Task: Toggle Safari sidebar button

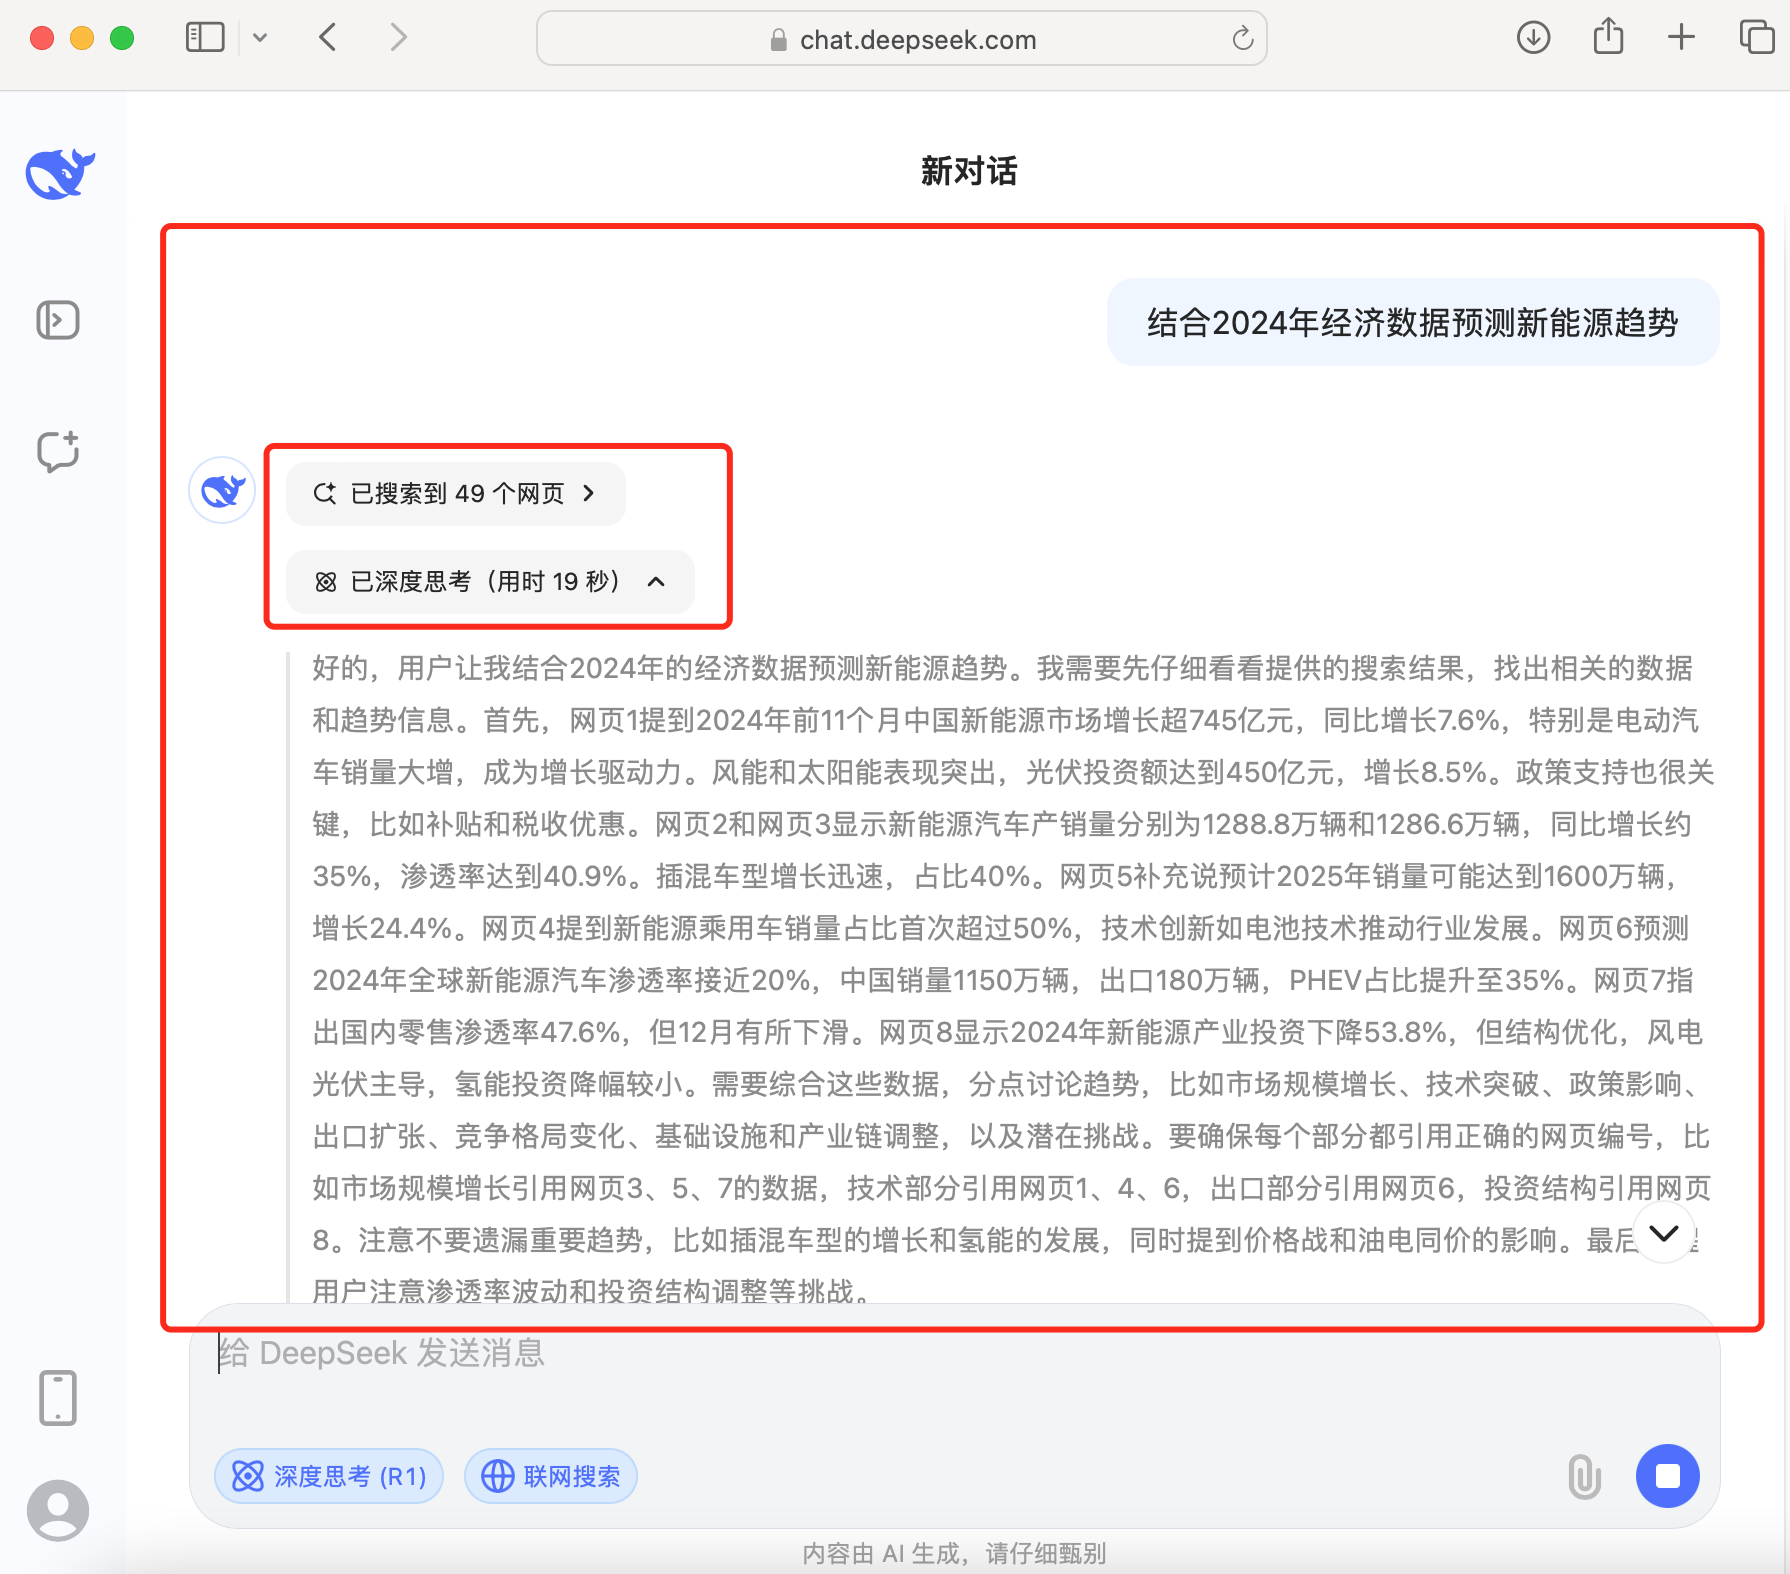Action: (x=205, y=38)
